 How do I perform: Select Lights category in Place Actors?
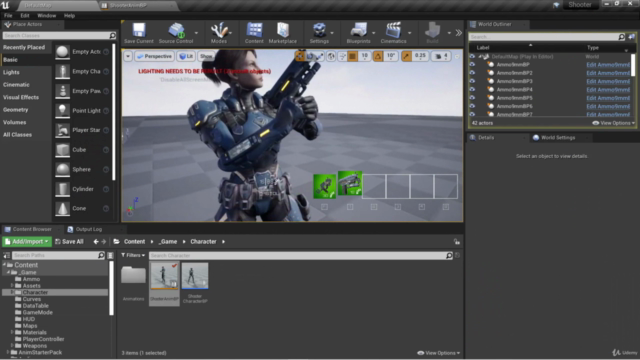click(x=11, y=72)
